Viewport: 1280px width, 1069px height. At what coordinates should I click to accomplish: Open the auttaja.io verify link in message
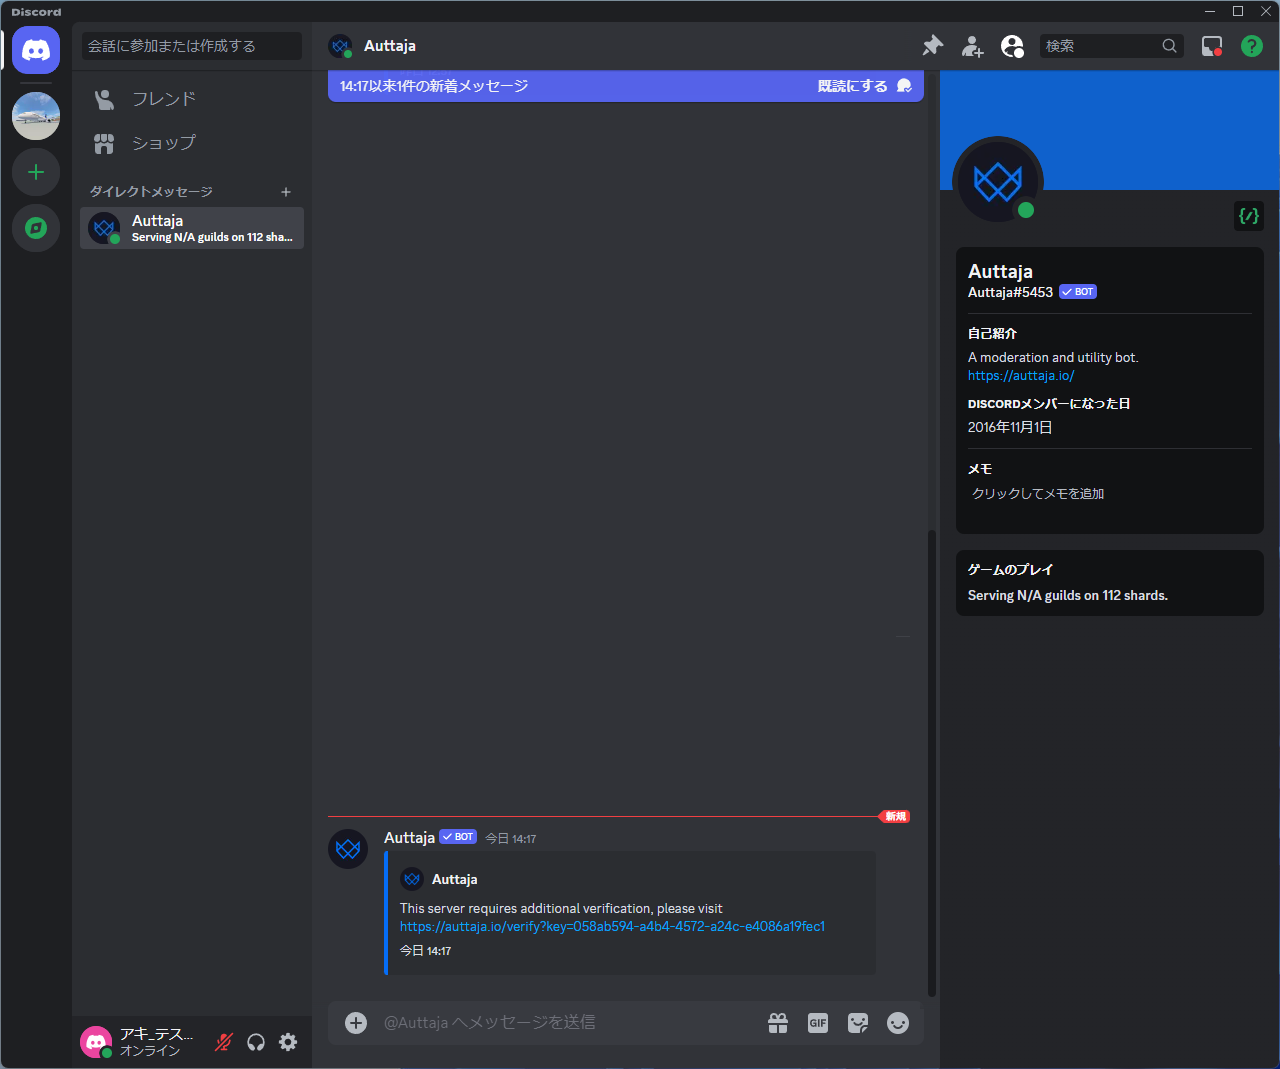(612, 927)
